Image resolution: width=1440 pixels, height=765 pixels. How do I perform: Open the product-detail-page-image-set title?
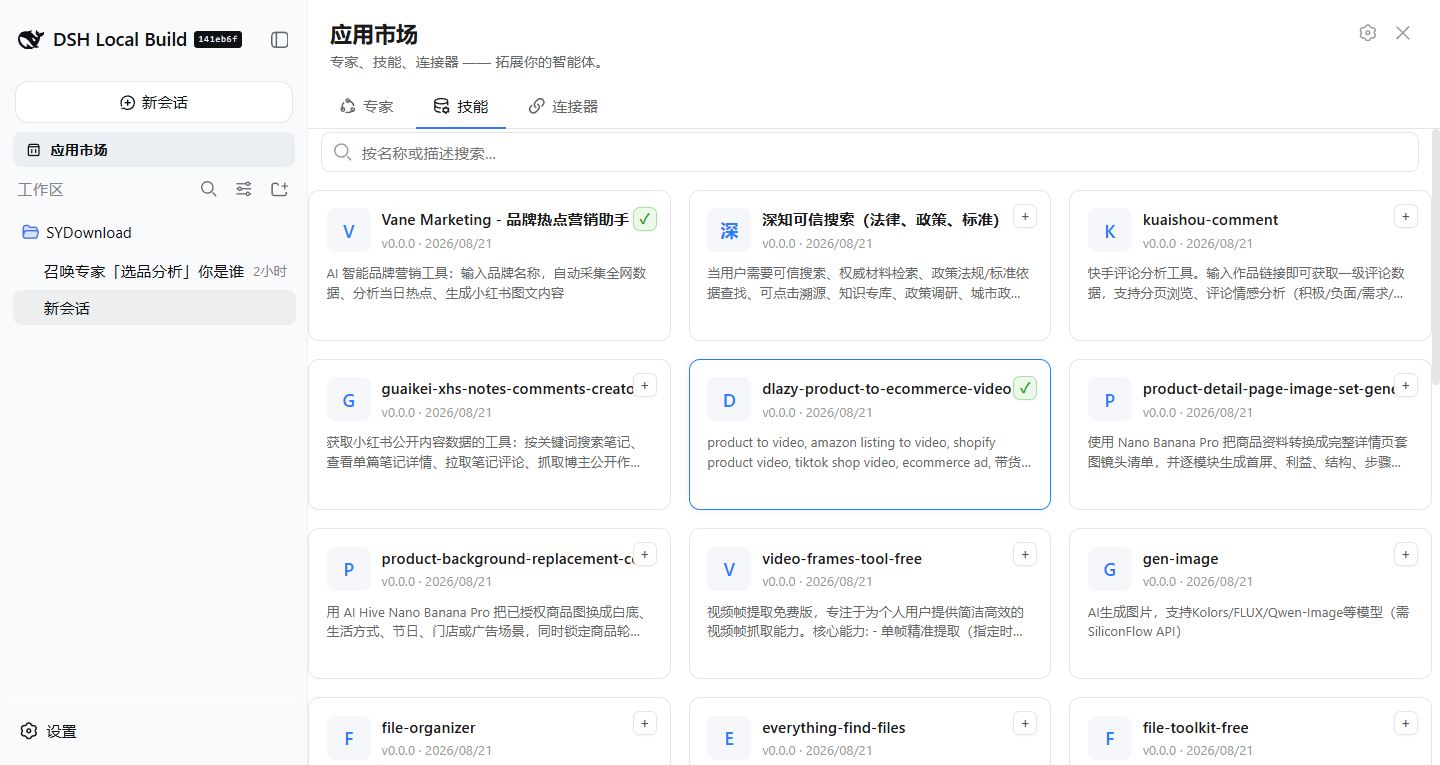coord(1268,389)
